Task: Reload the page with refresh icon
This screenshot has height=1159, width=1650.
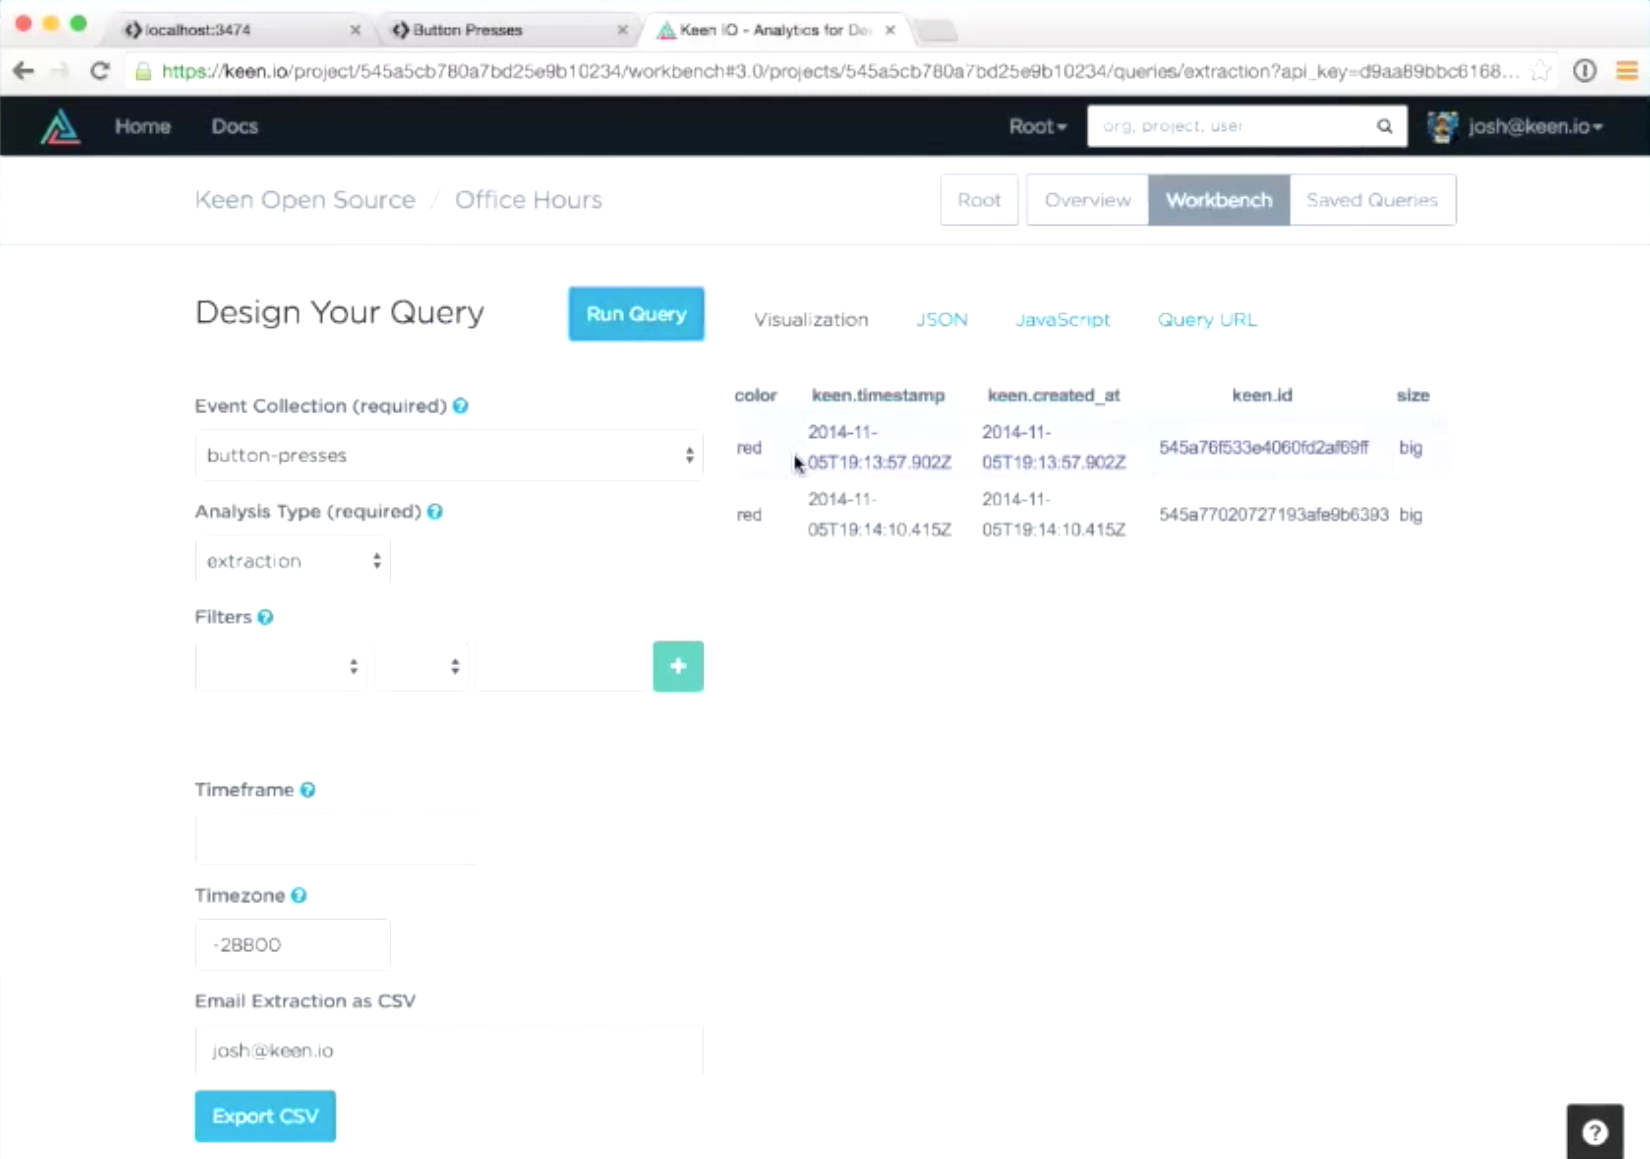Action: tap(99, 71)
